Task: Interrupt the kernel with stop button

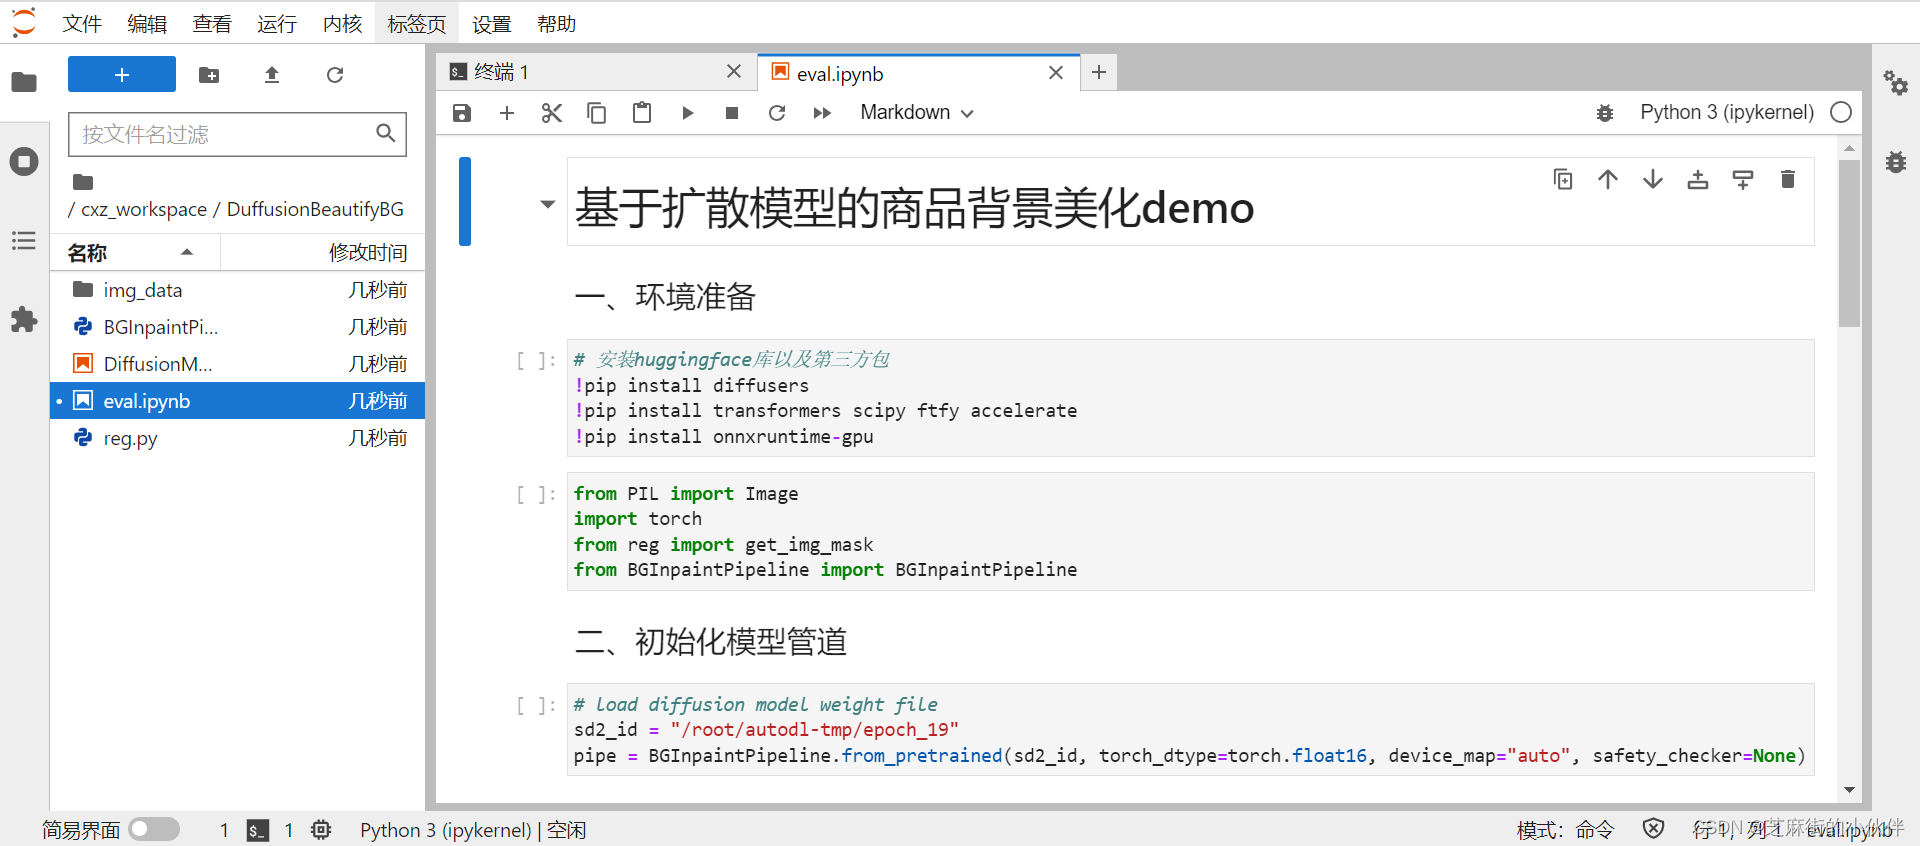Action: (x=732, y=113)
